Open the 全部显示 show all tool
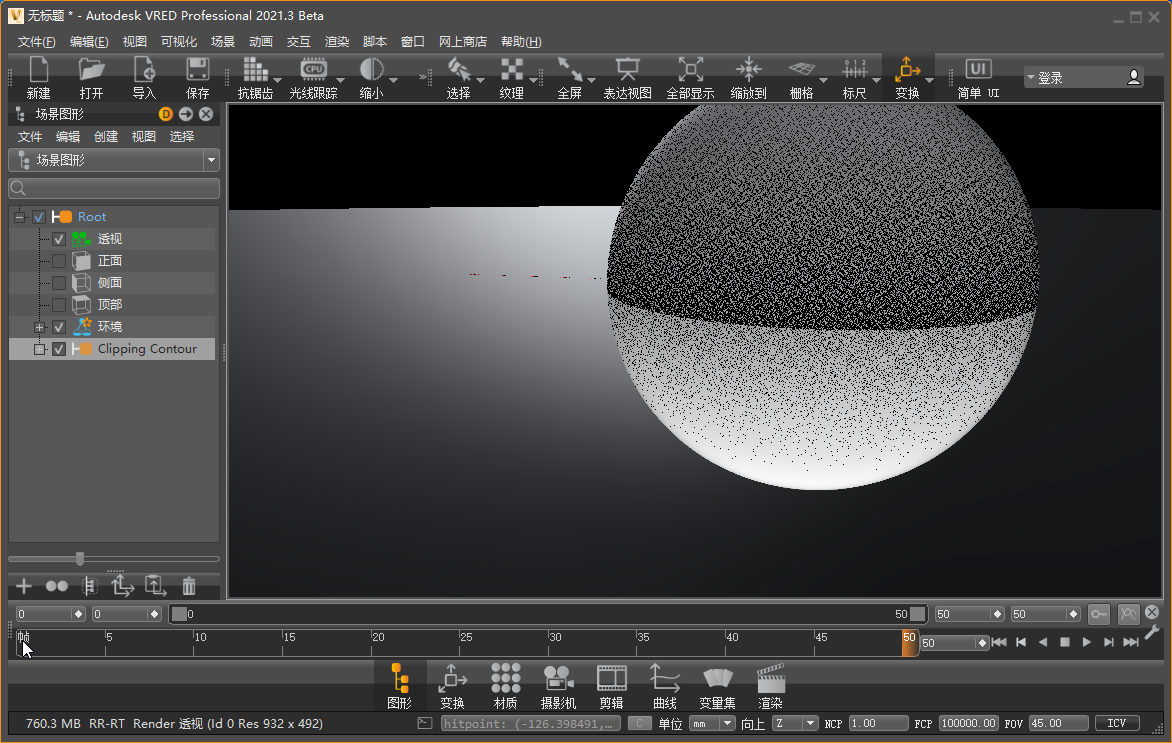 [x=690, y=70]
